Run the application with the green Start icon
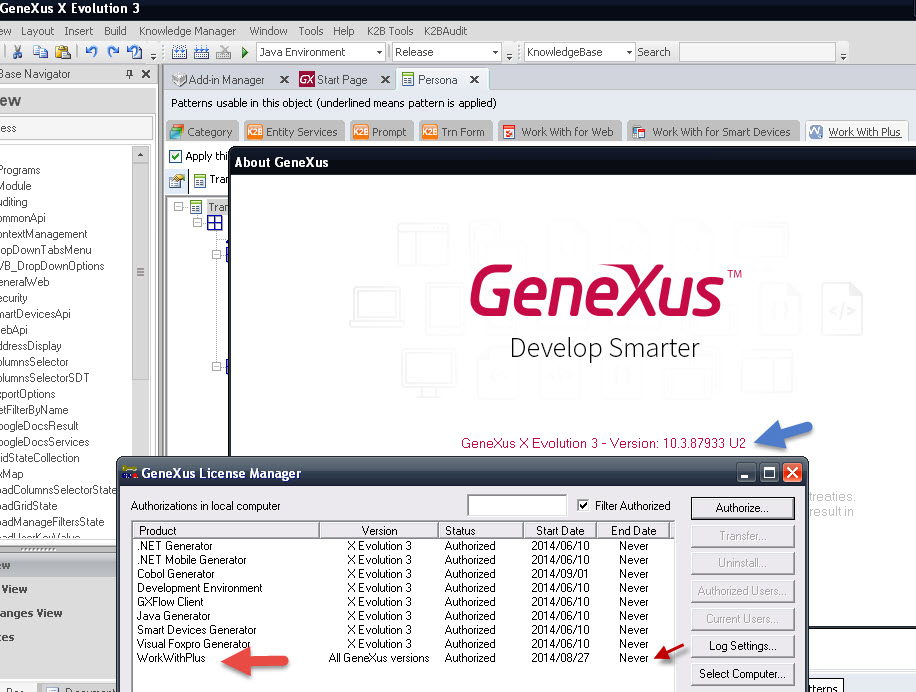This screenshot has height=692, width=916. (244, 52)
